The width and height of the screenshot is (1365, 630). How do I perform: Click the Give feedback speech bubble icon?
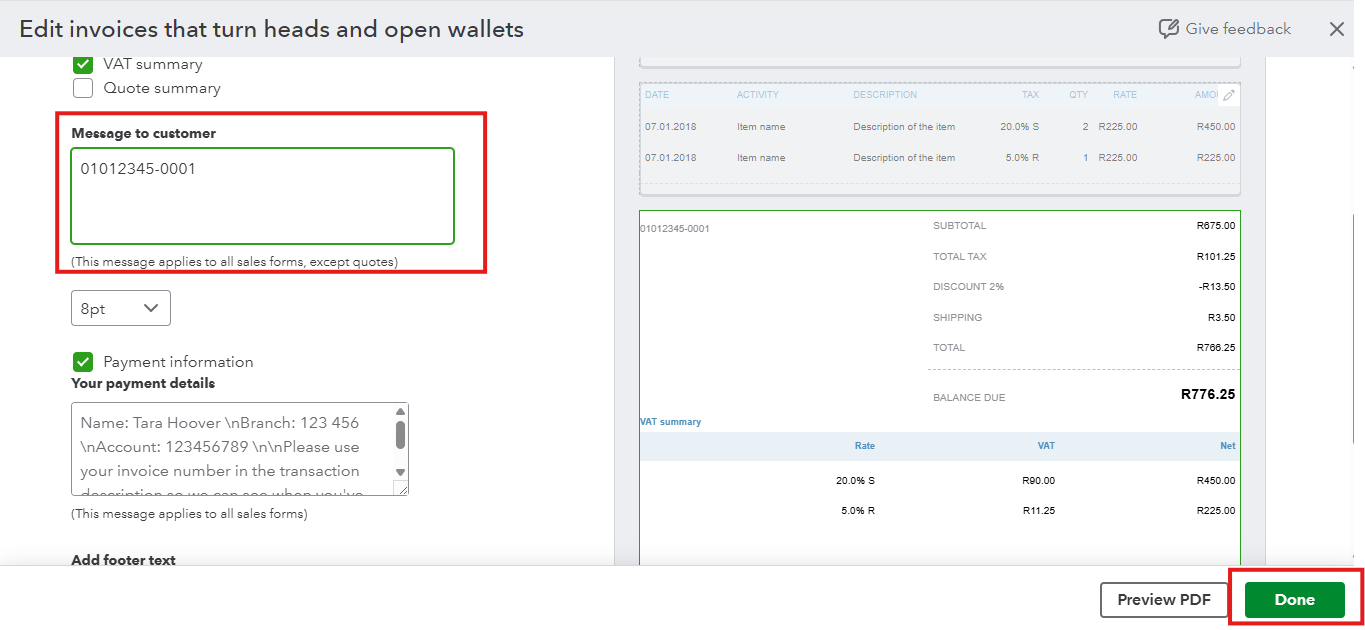click(x=1168, y=29)
